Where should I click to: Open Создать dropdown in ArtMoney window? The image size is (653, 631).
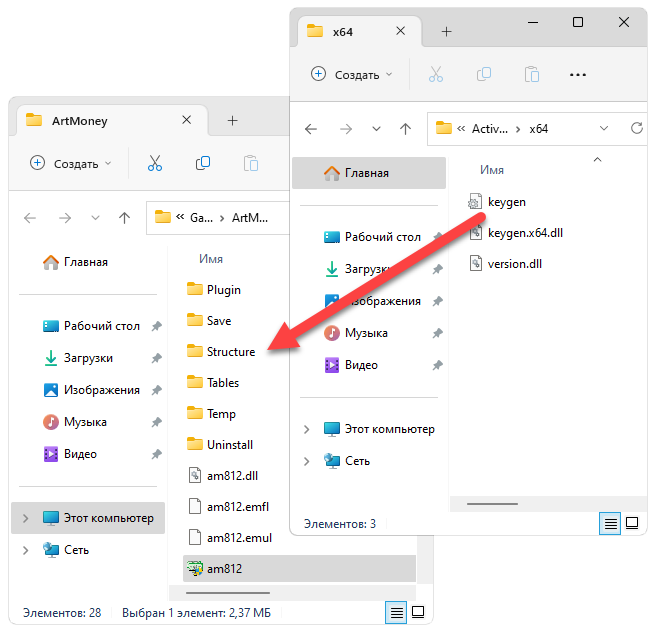coord(71,164)
